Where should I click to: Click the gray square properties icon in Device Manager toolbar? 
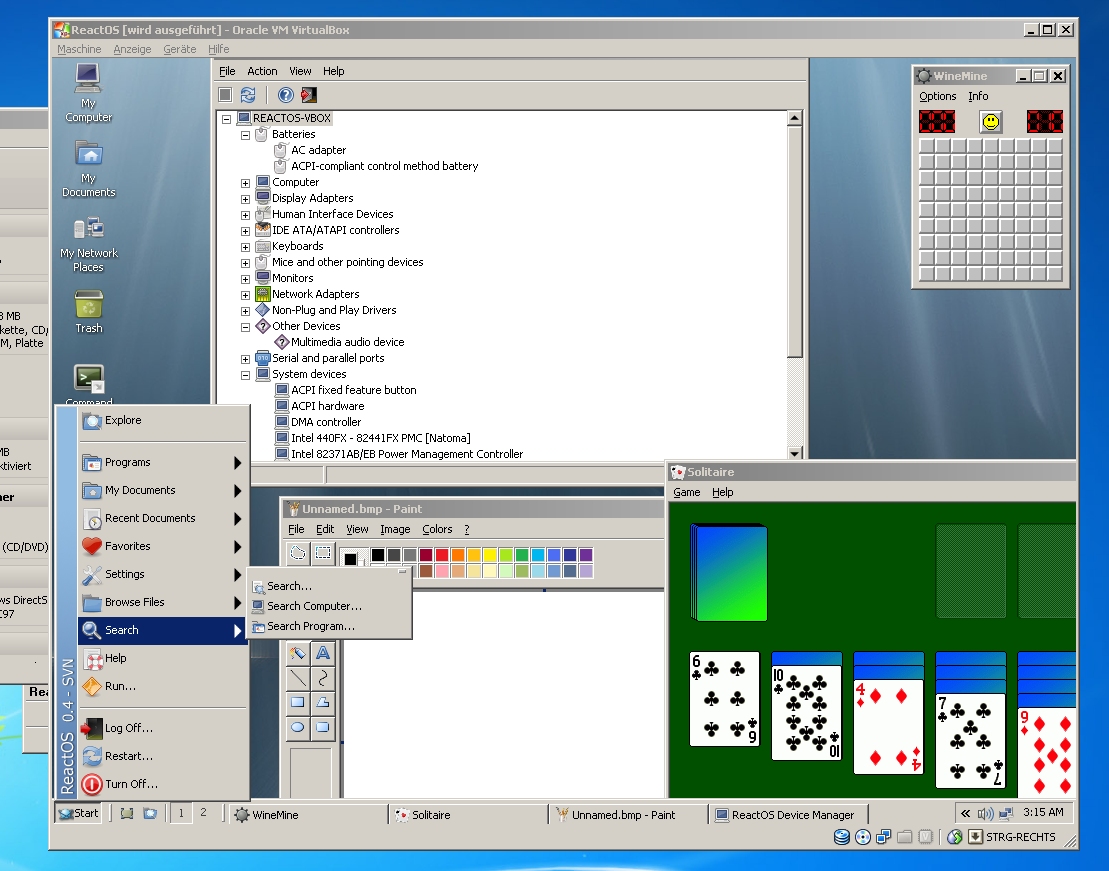[x=225, y=95]
